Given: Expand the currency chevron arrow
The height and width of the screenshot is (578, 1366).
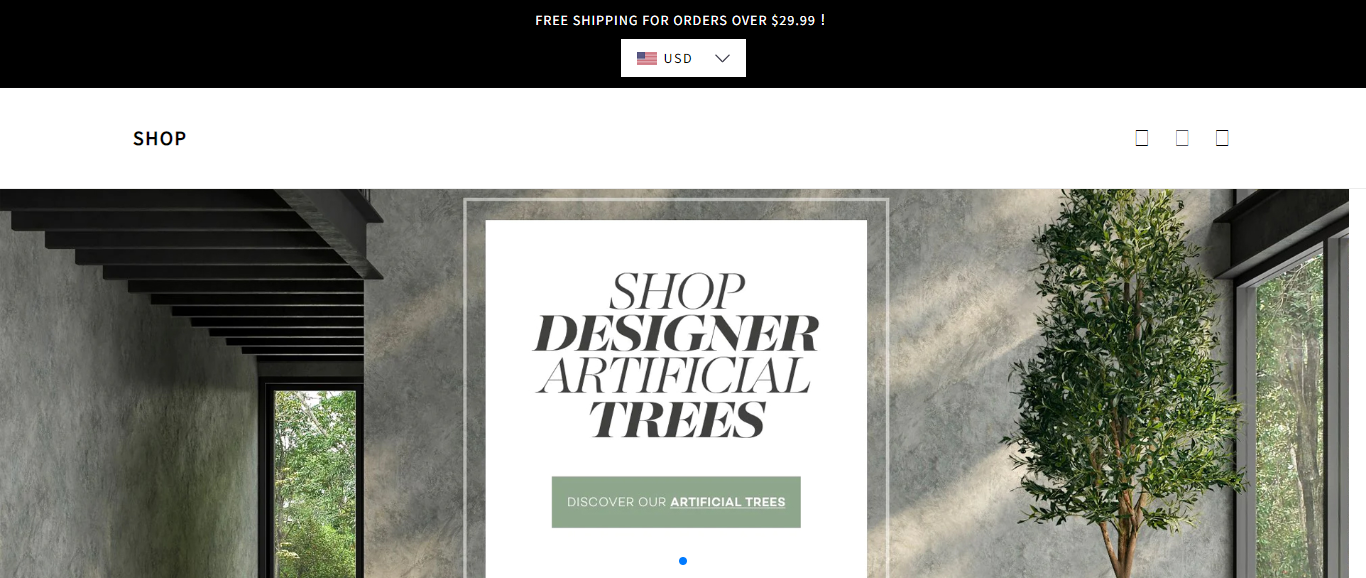Looking at the screenshot, I should pos(723,58).
